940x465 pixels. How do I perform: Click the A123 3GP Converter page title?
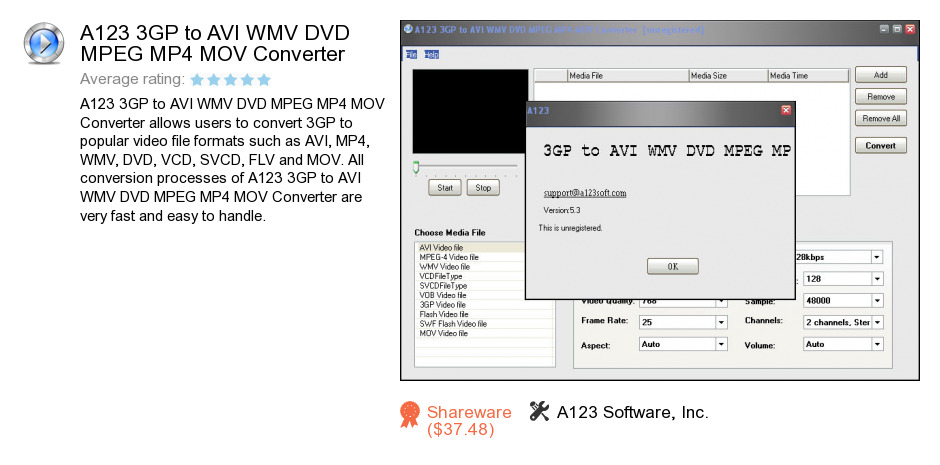(215, 43)
